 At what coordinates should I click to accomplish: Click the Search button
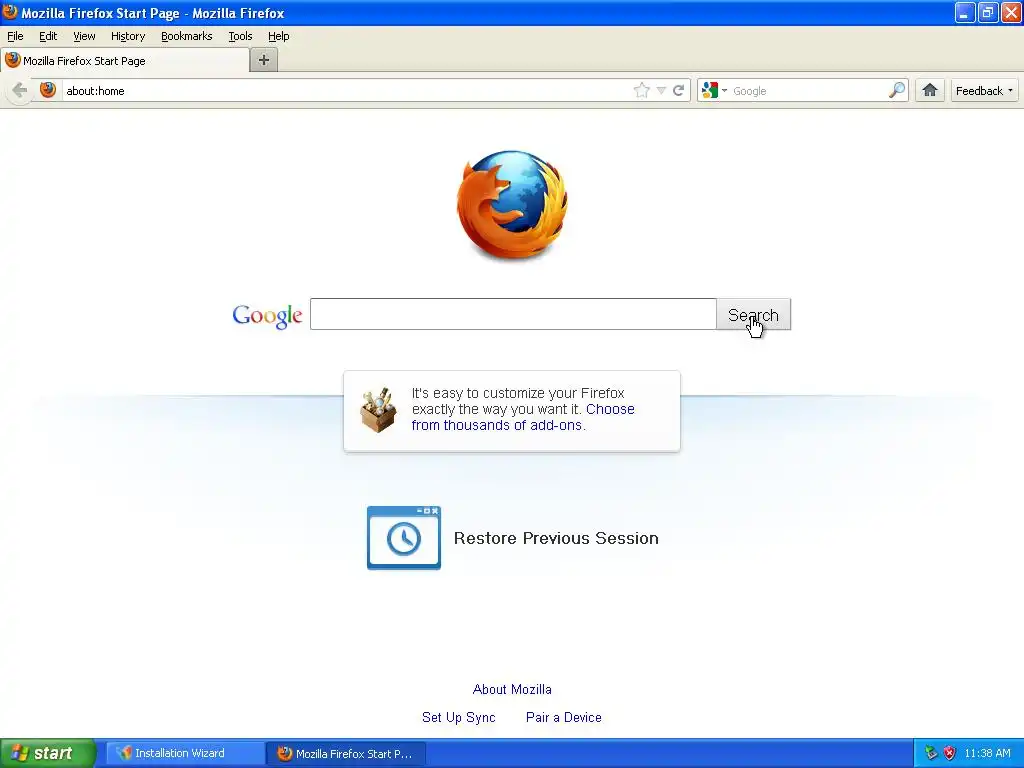coord(754,314)
